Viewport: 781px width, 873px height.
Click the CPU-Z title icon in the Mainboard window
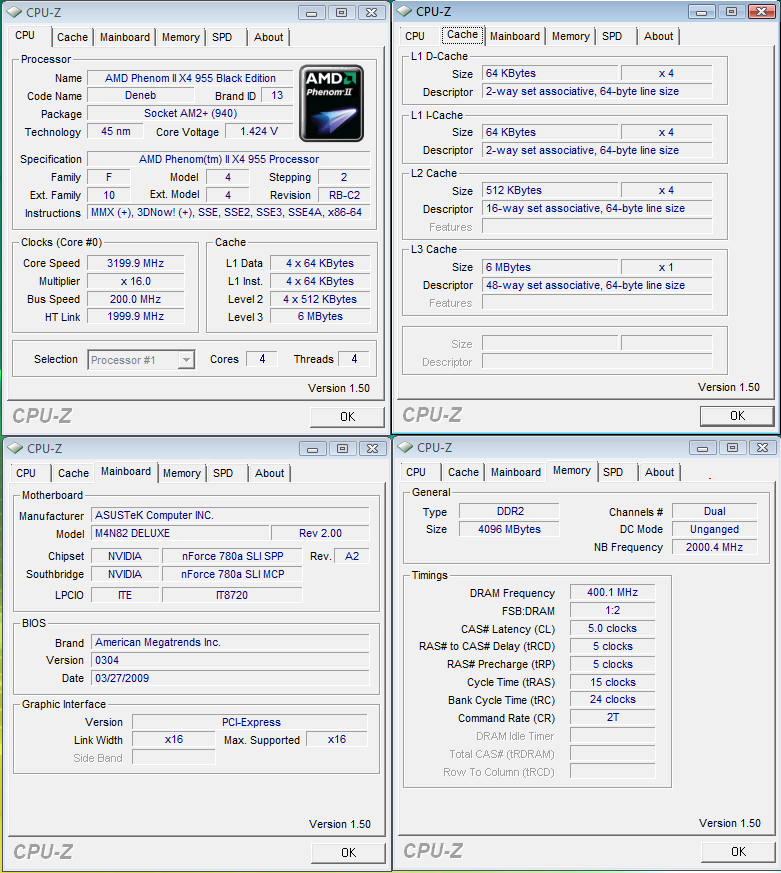(x=16, y=448)
